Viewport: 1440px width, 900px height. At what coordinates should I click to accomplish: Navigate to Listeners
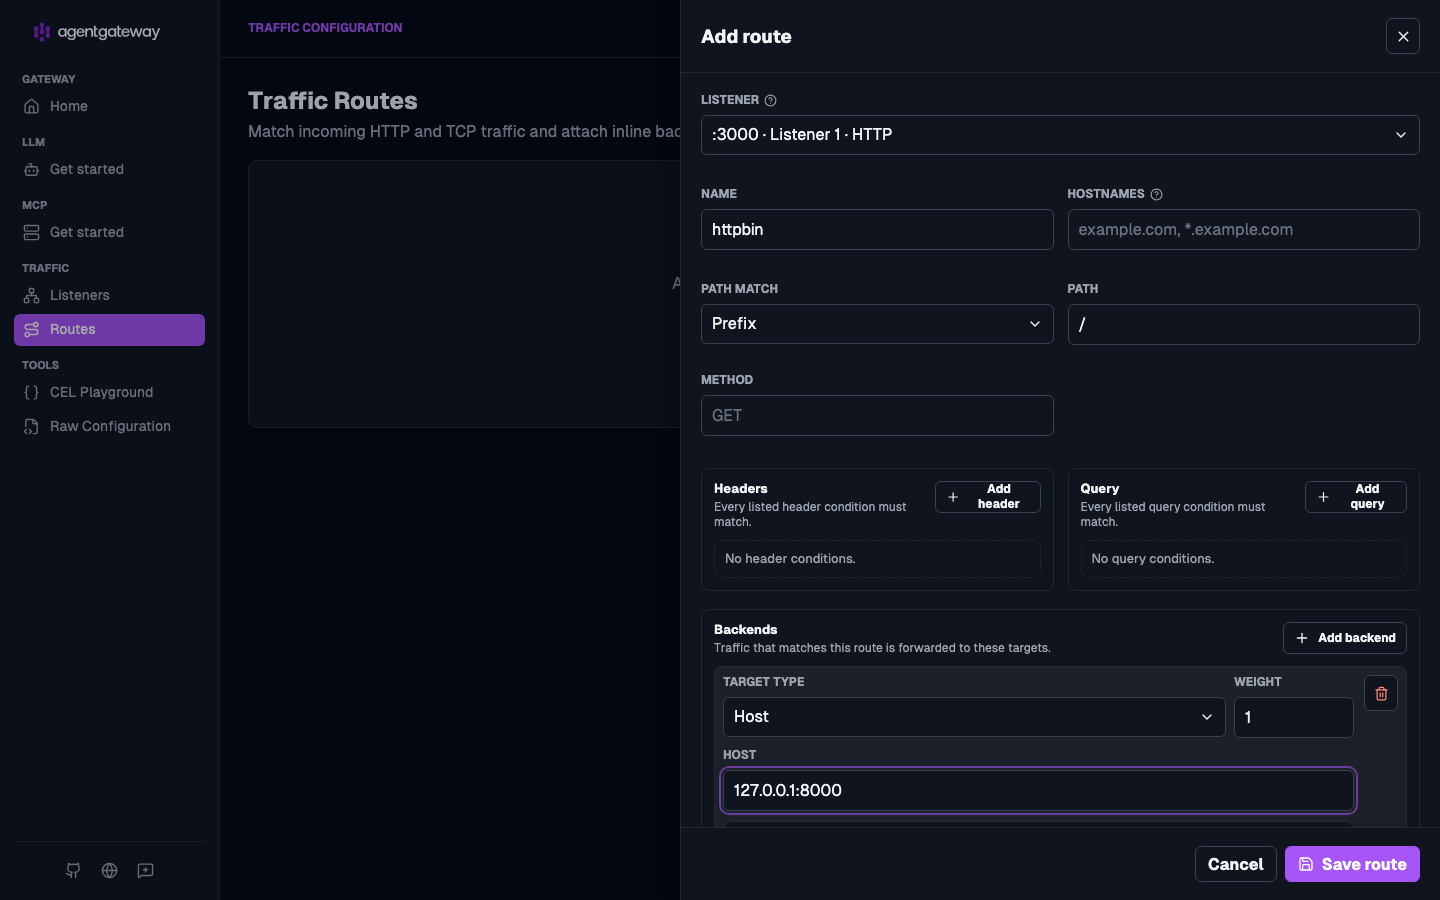[109, 295]
